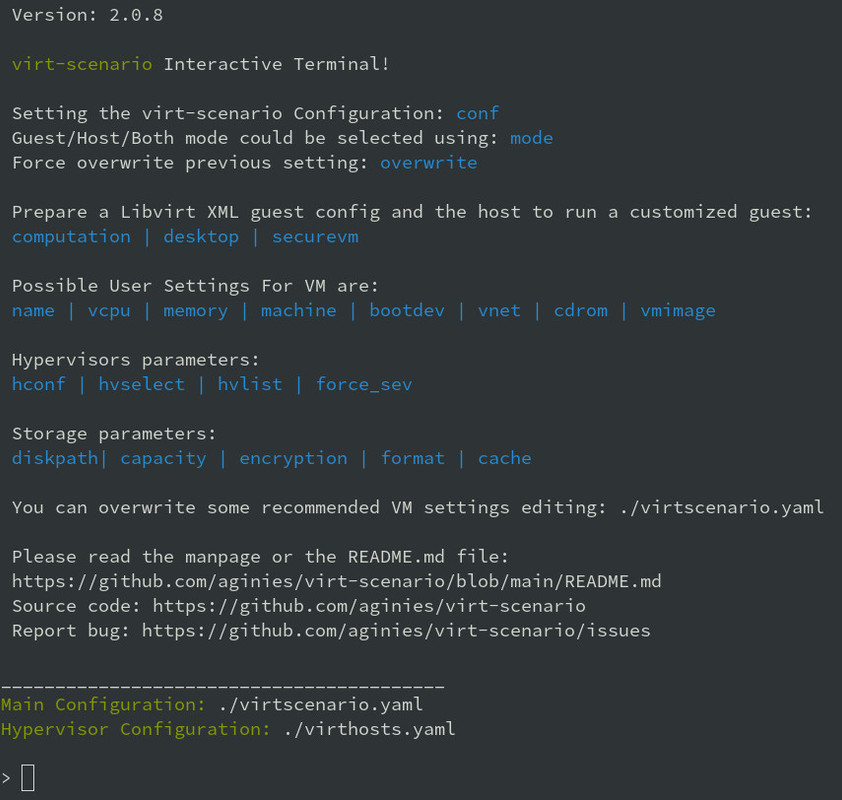842x800 pixels.
Task: Click the 'vmimage' setting keyword
Action: click(678, 310)
